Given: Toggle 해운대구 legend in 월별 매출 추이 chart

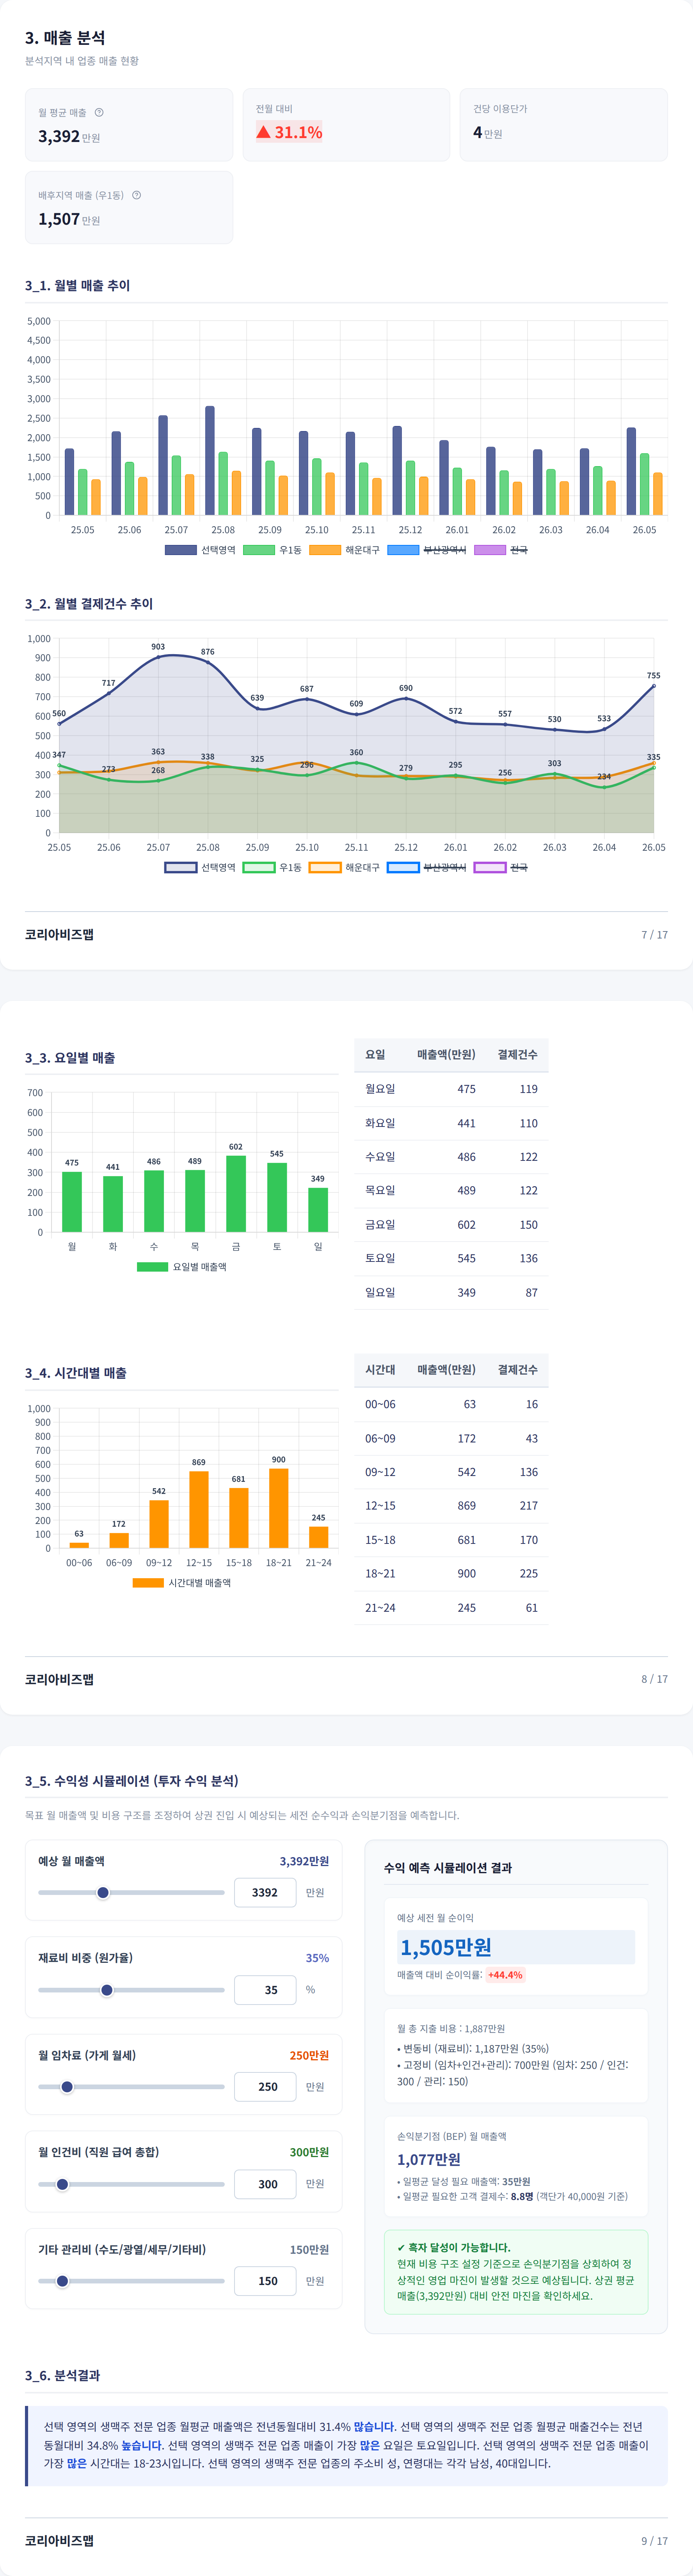Looking at the screenshot, I should pyautogui.click(x=344, y=550).
